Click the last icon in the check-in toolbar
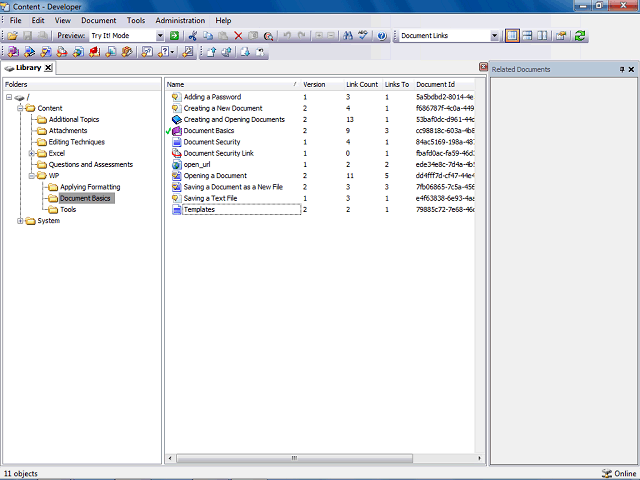 tap(260, 52)
